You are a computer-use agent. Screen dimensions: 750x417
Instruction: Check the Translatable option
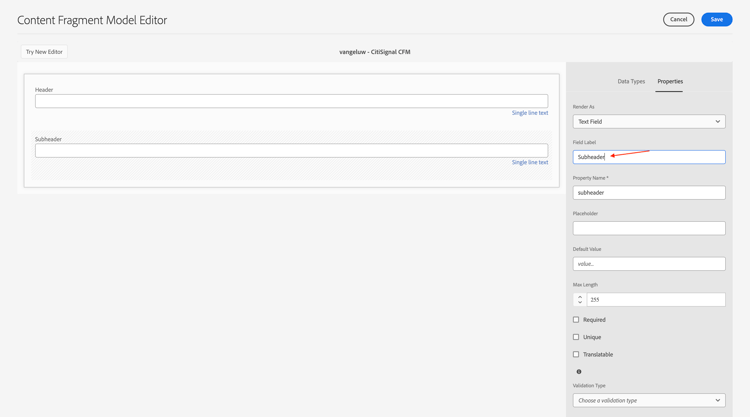576,354
